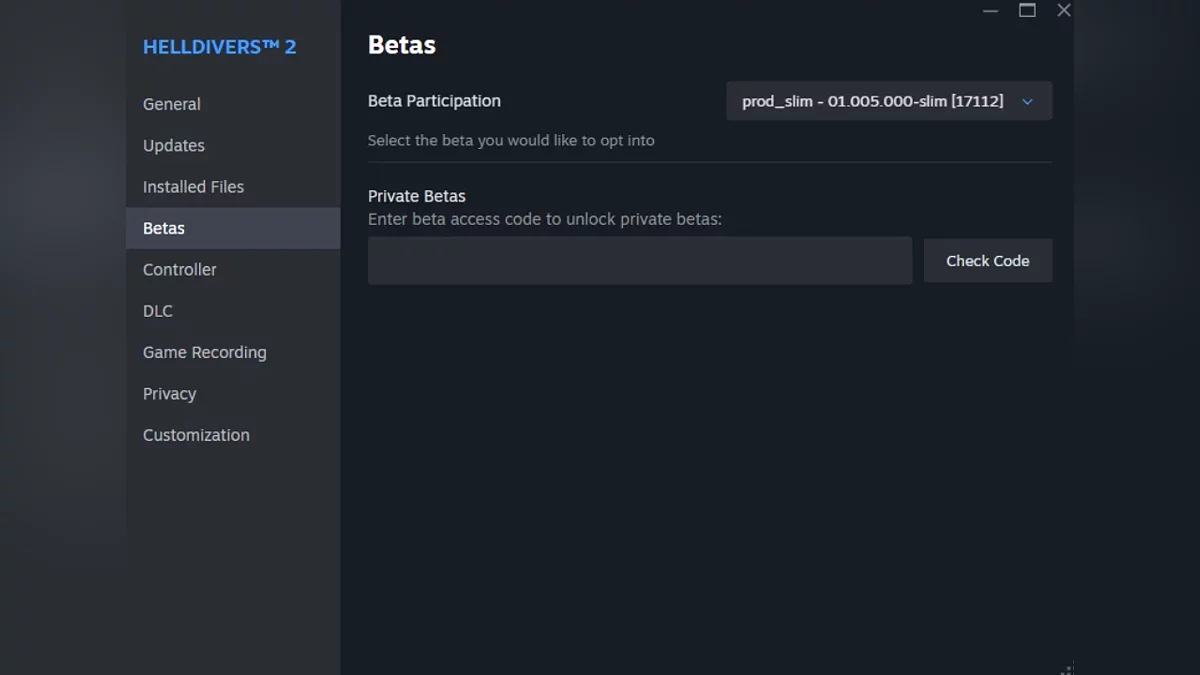Navigate to the Privacy section

pyautogui.click(x=170, y=394)
